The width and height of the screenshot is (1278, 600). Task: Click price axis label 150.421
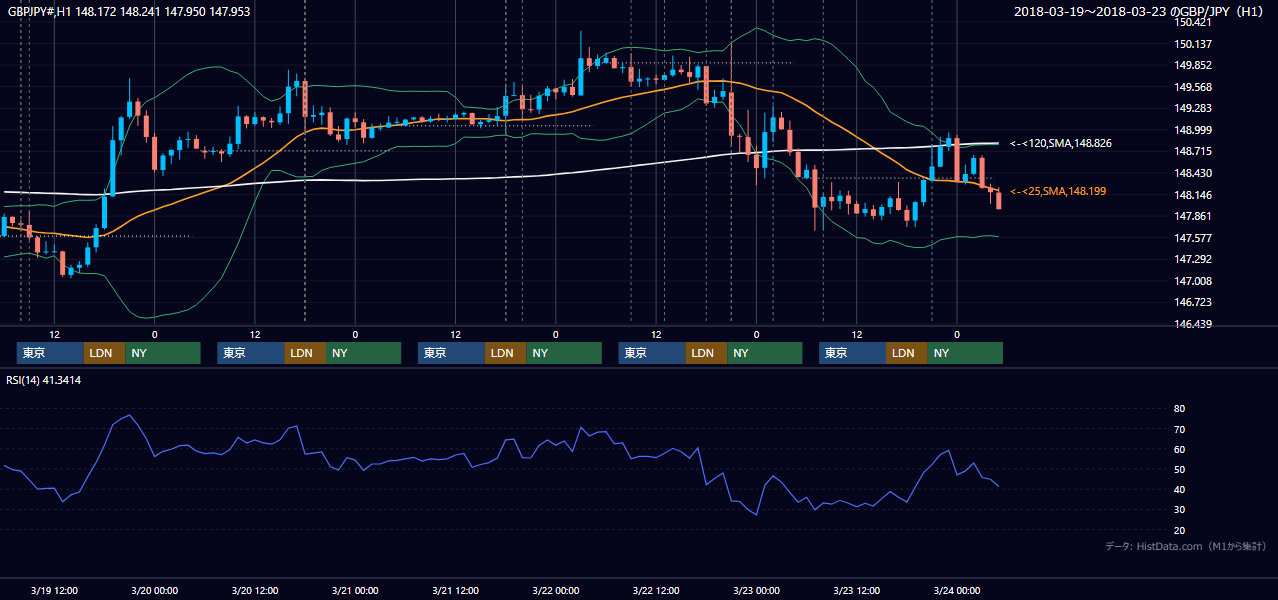click(x=1193, y=22)
